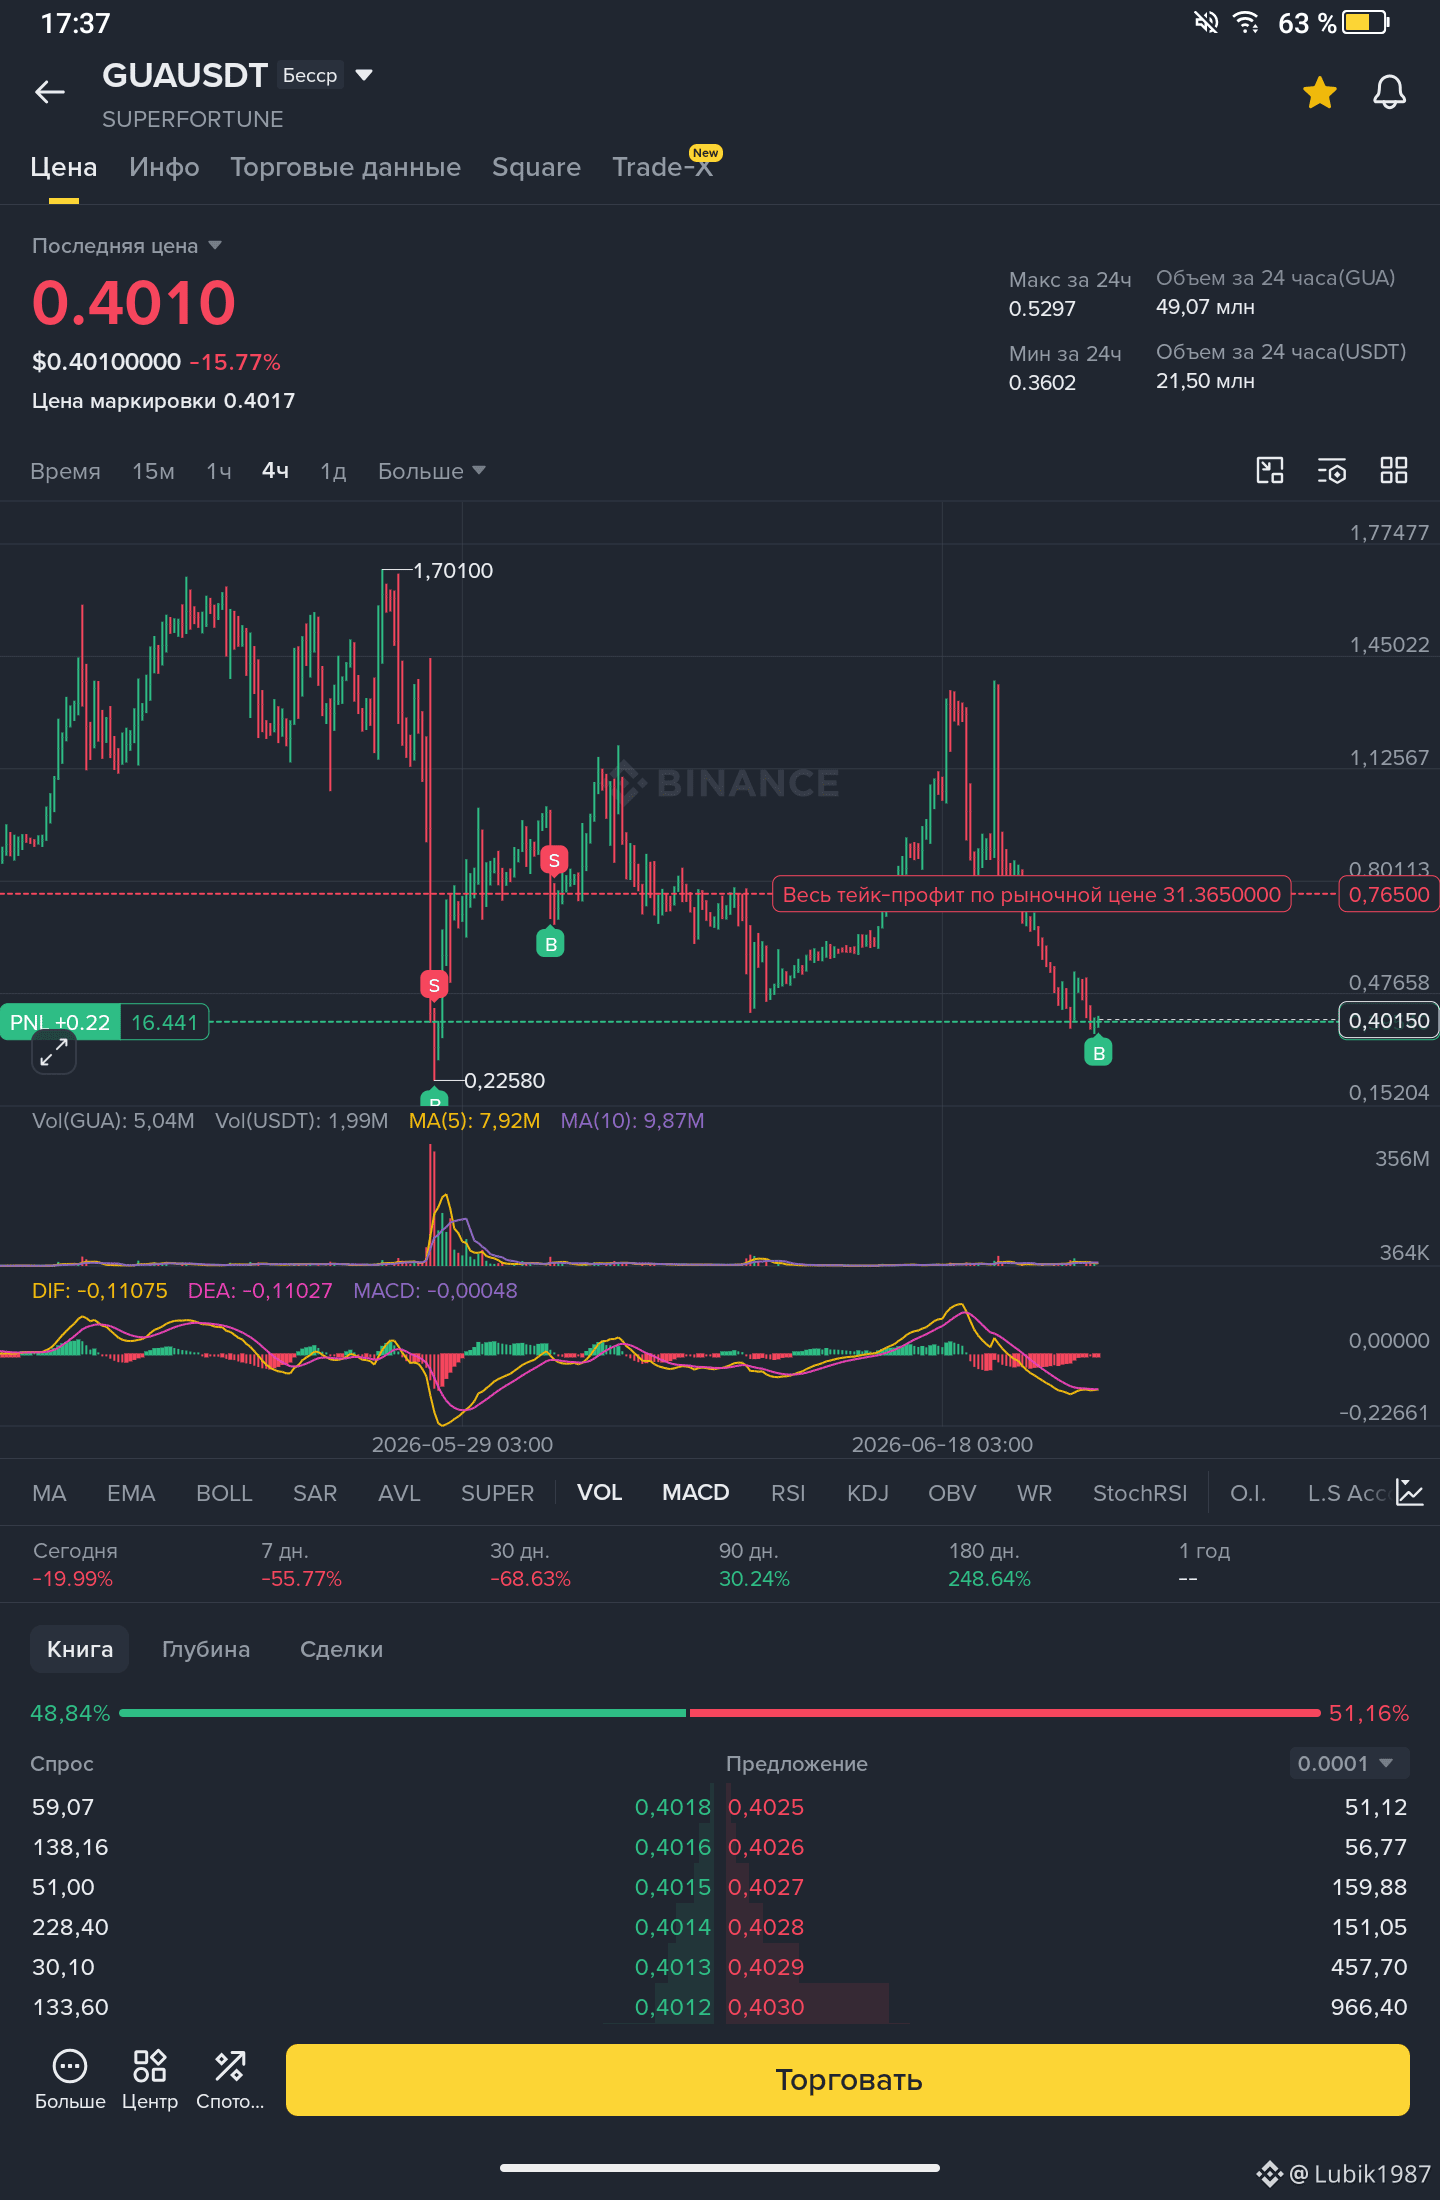1440x2200 pixels.
Task: Open the Trade-X tab
Action: [663, 167]
